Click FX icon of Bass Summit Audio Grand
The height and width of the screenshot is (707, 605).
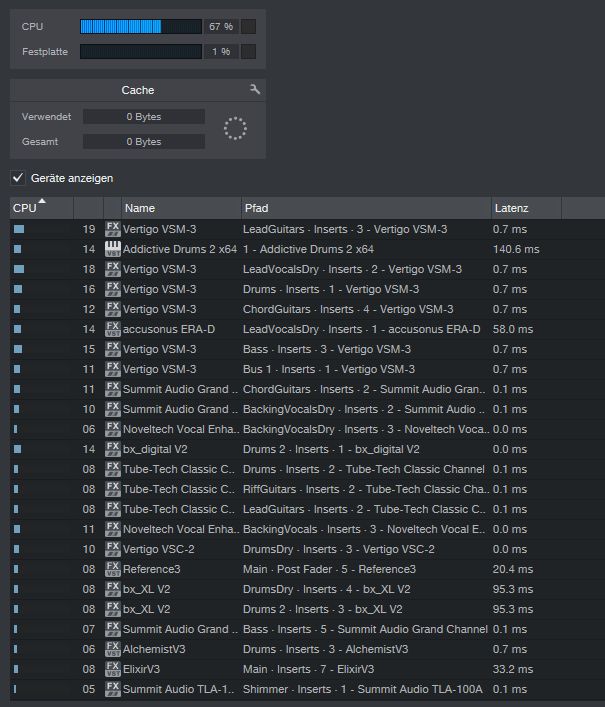[113, 629]
